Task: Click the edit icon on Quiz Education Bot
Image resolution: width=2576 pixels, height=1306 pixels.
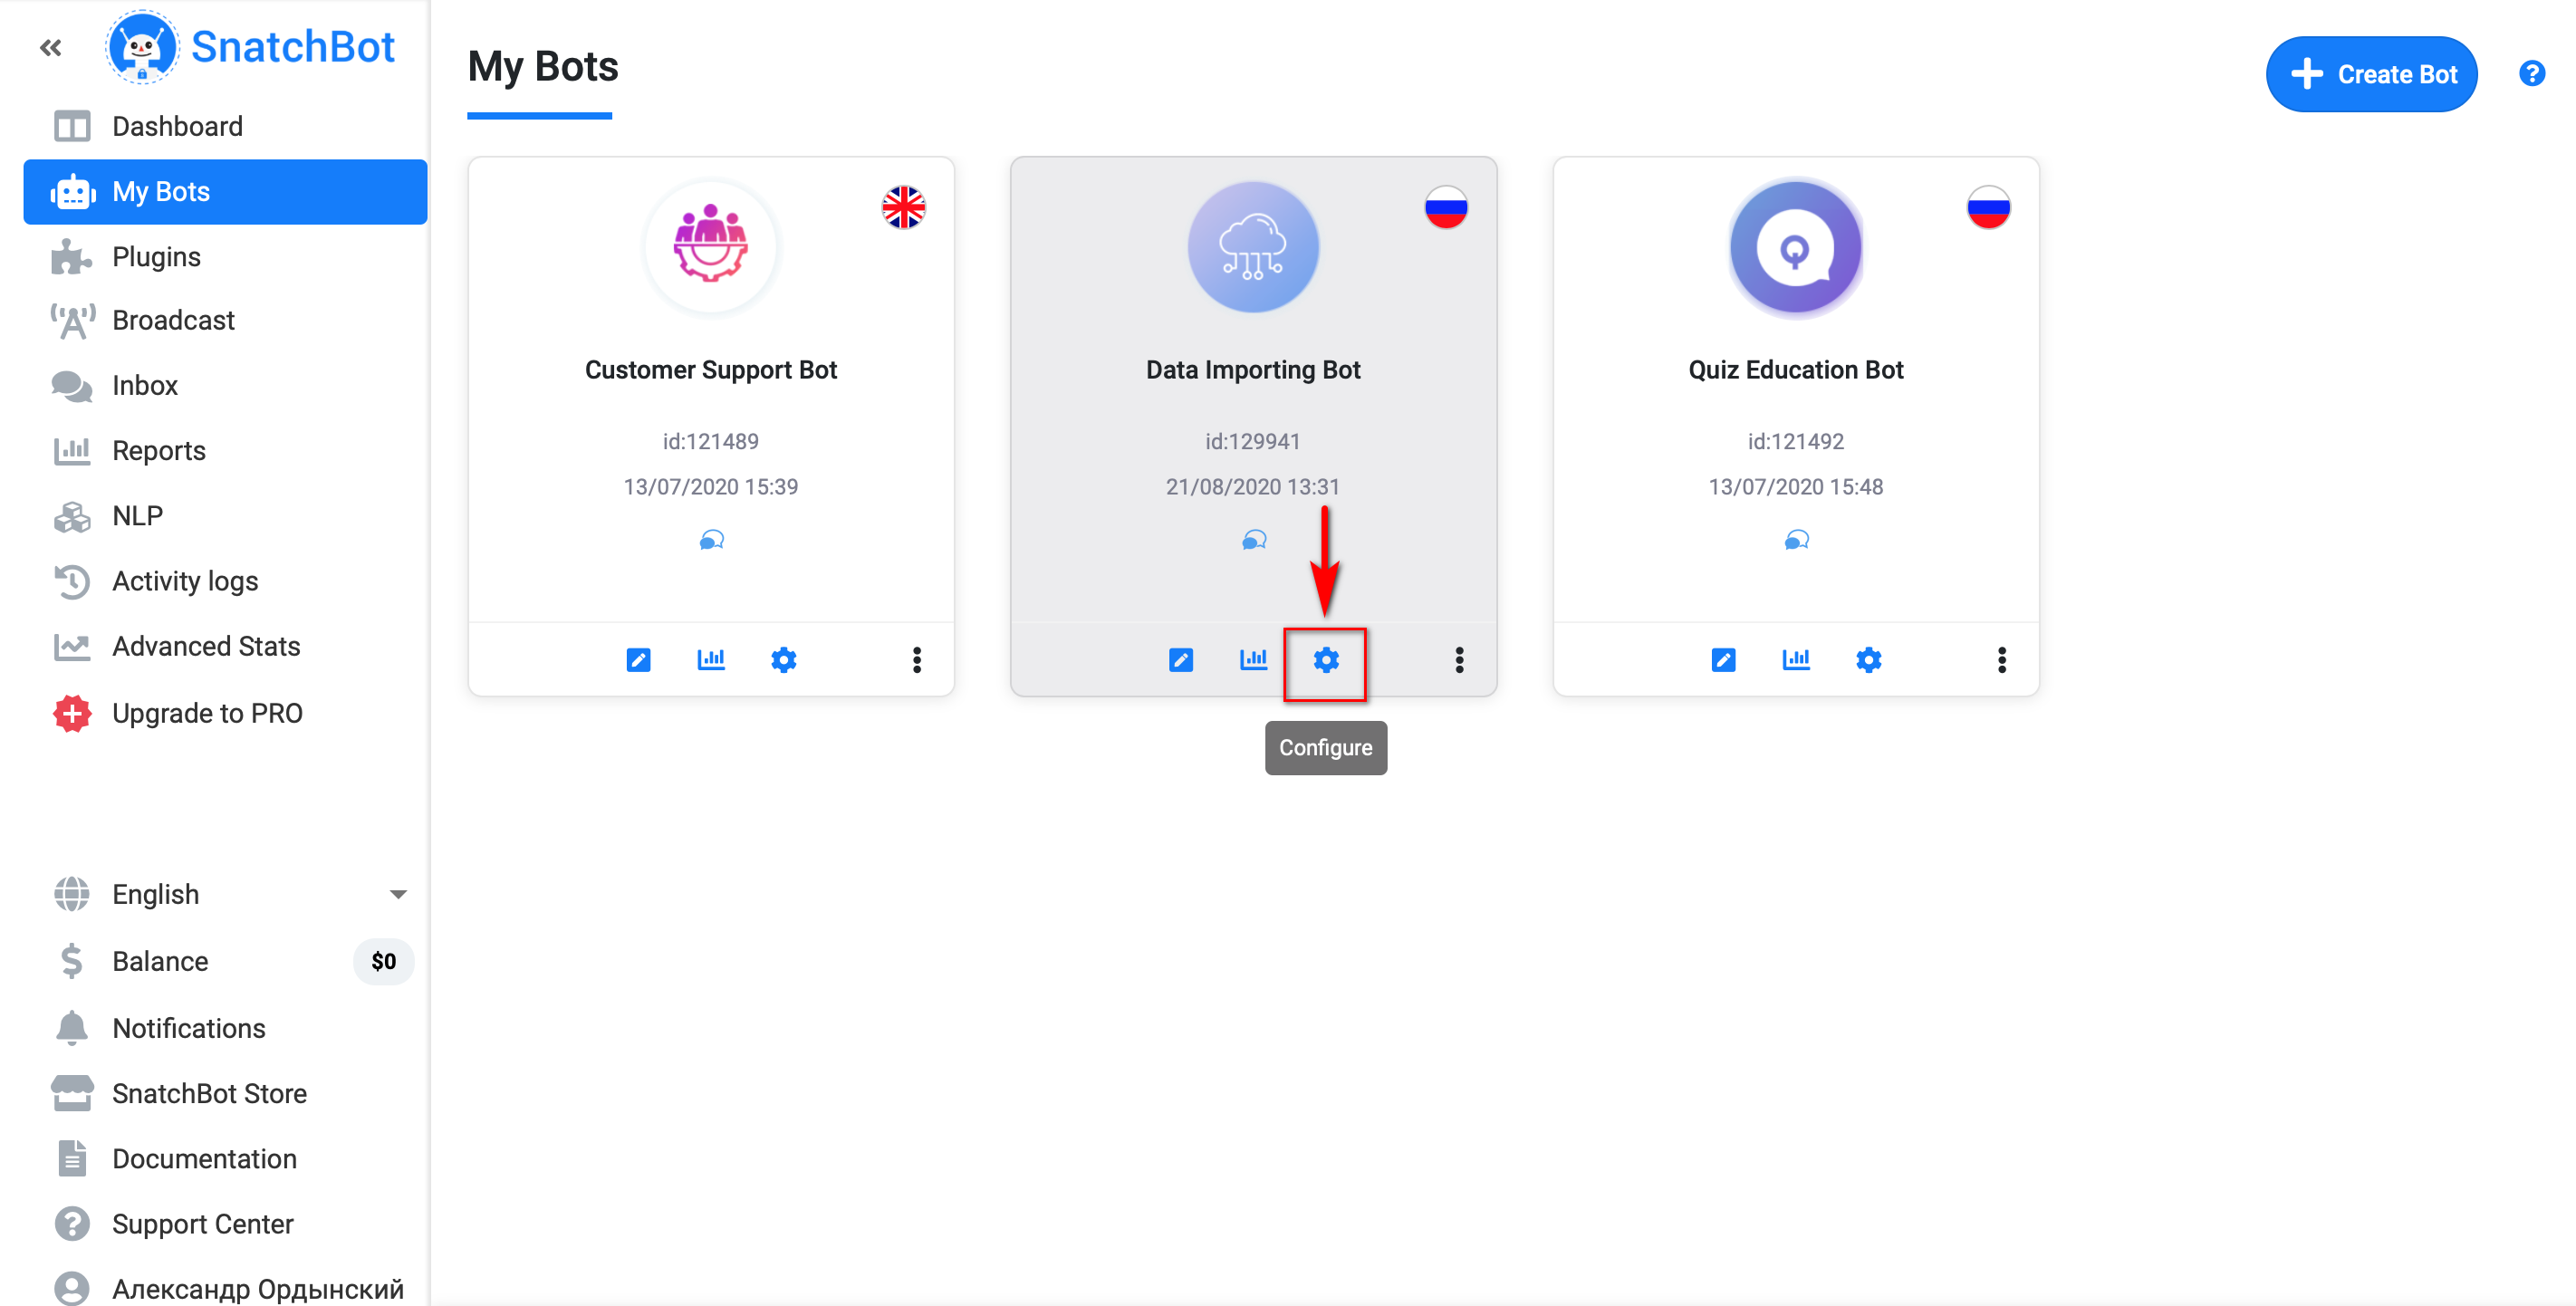Action: (1722, 659)
